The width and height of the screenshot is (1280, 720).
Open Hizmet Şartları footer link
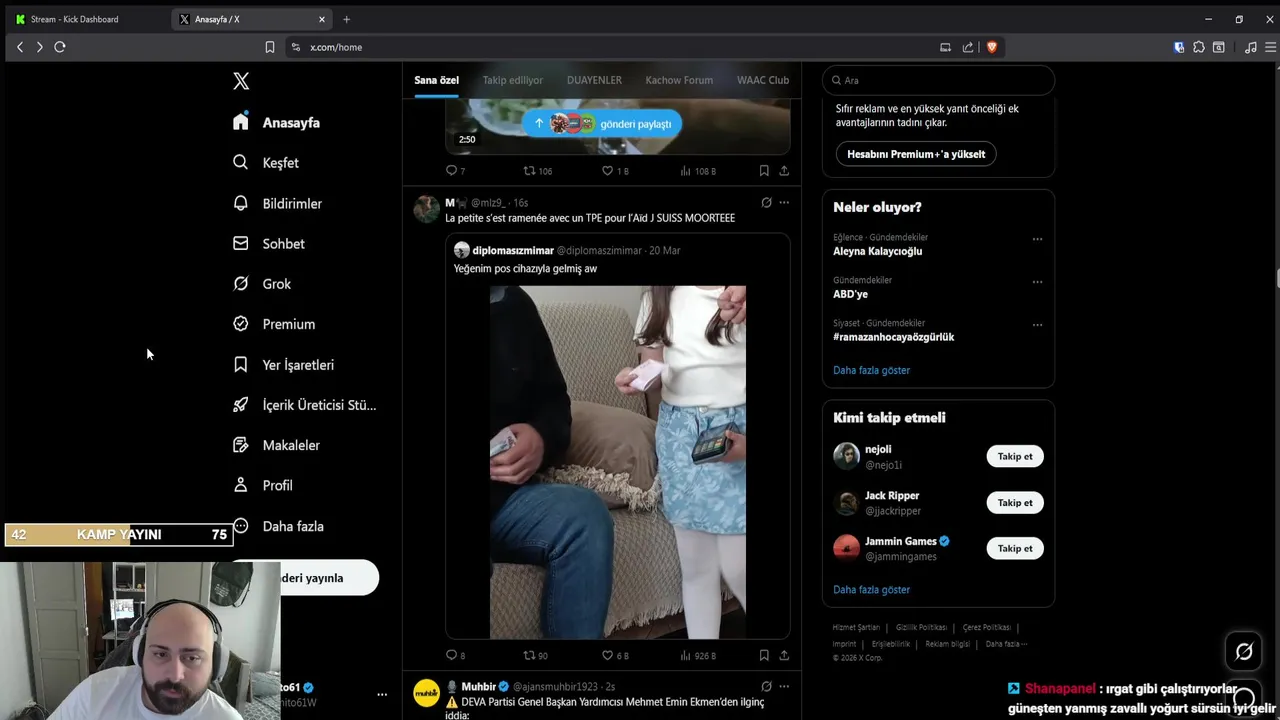point(856,628)
